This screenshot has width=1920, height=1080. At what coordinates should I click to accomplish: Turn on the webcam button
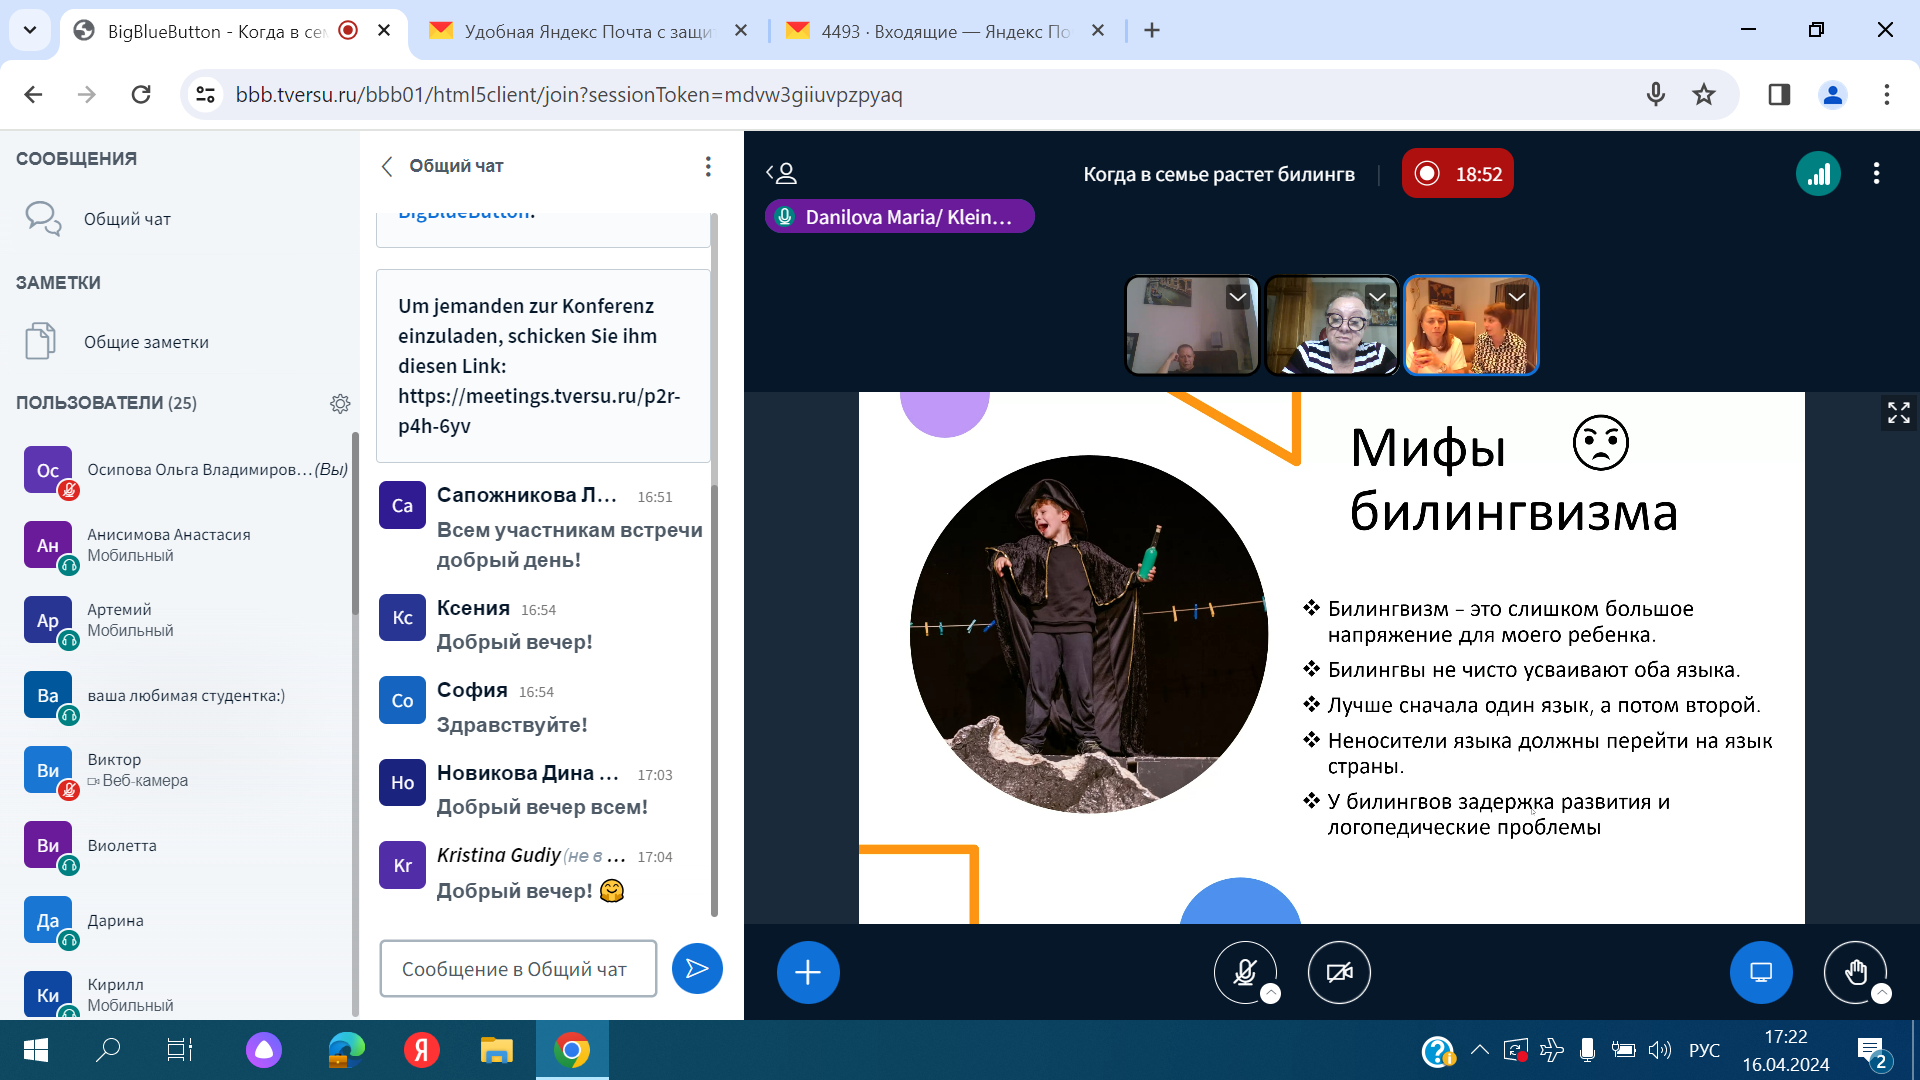(x=1339, y=972)
